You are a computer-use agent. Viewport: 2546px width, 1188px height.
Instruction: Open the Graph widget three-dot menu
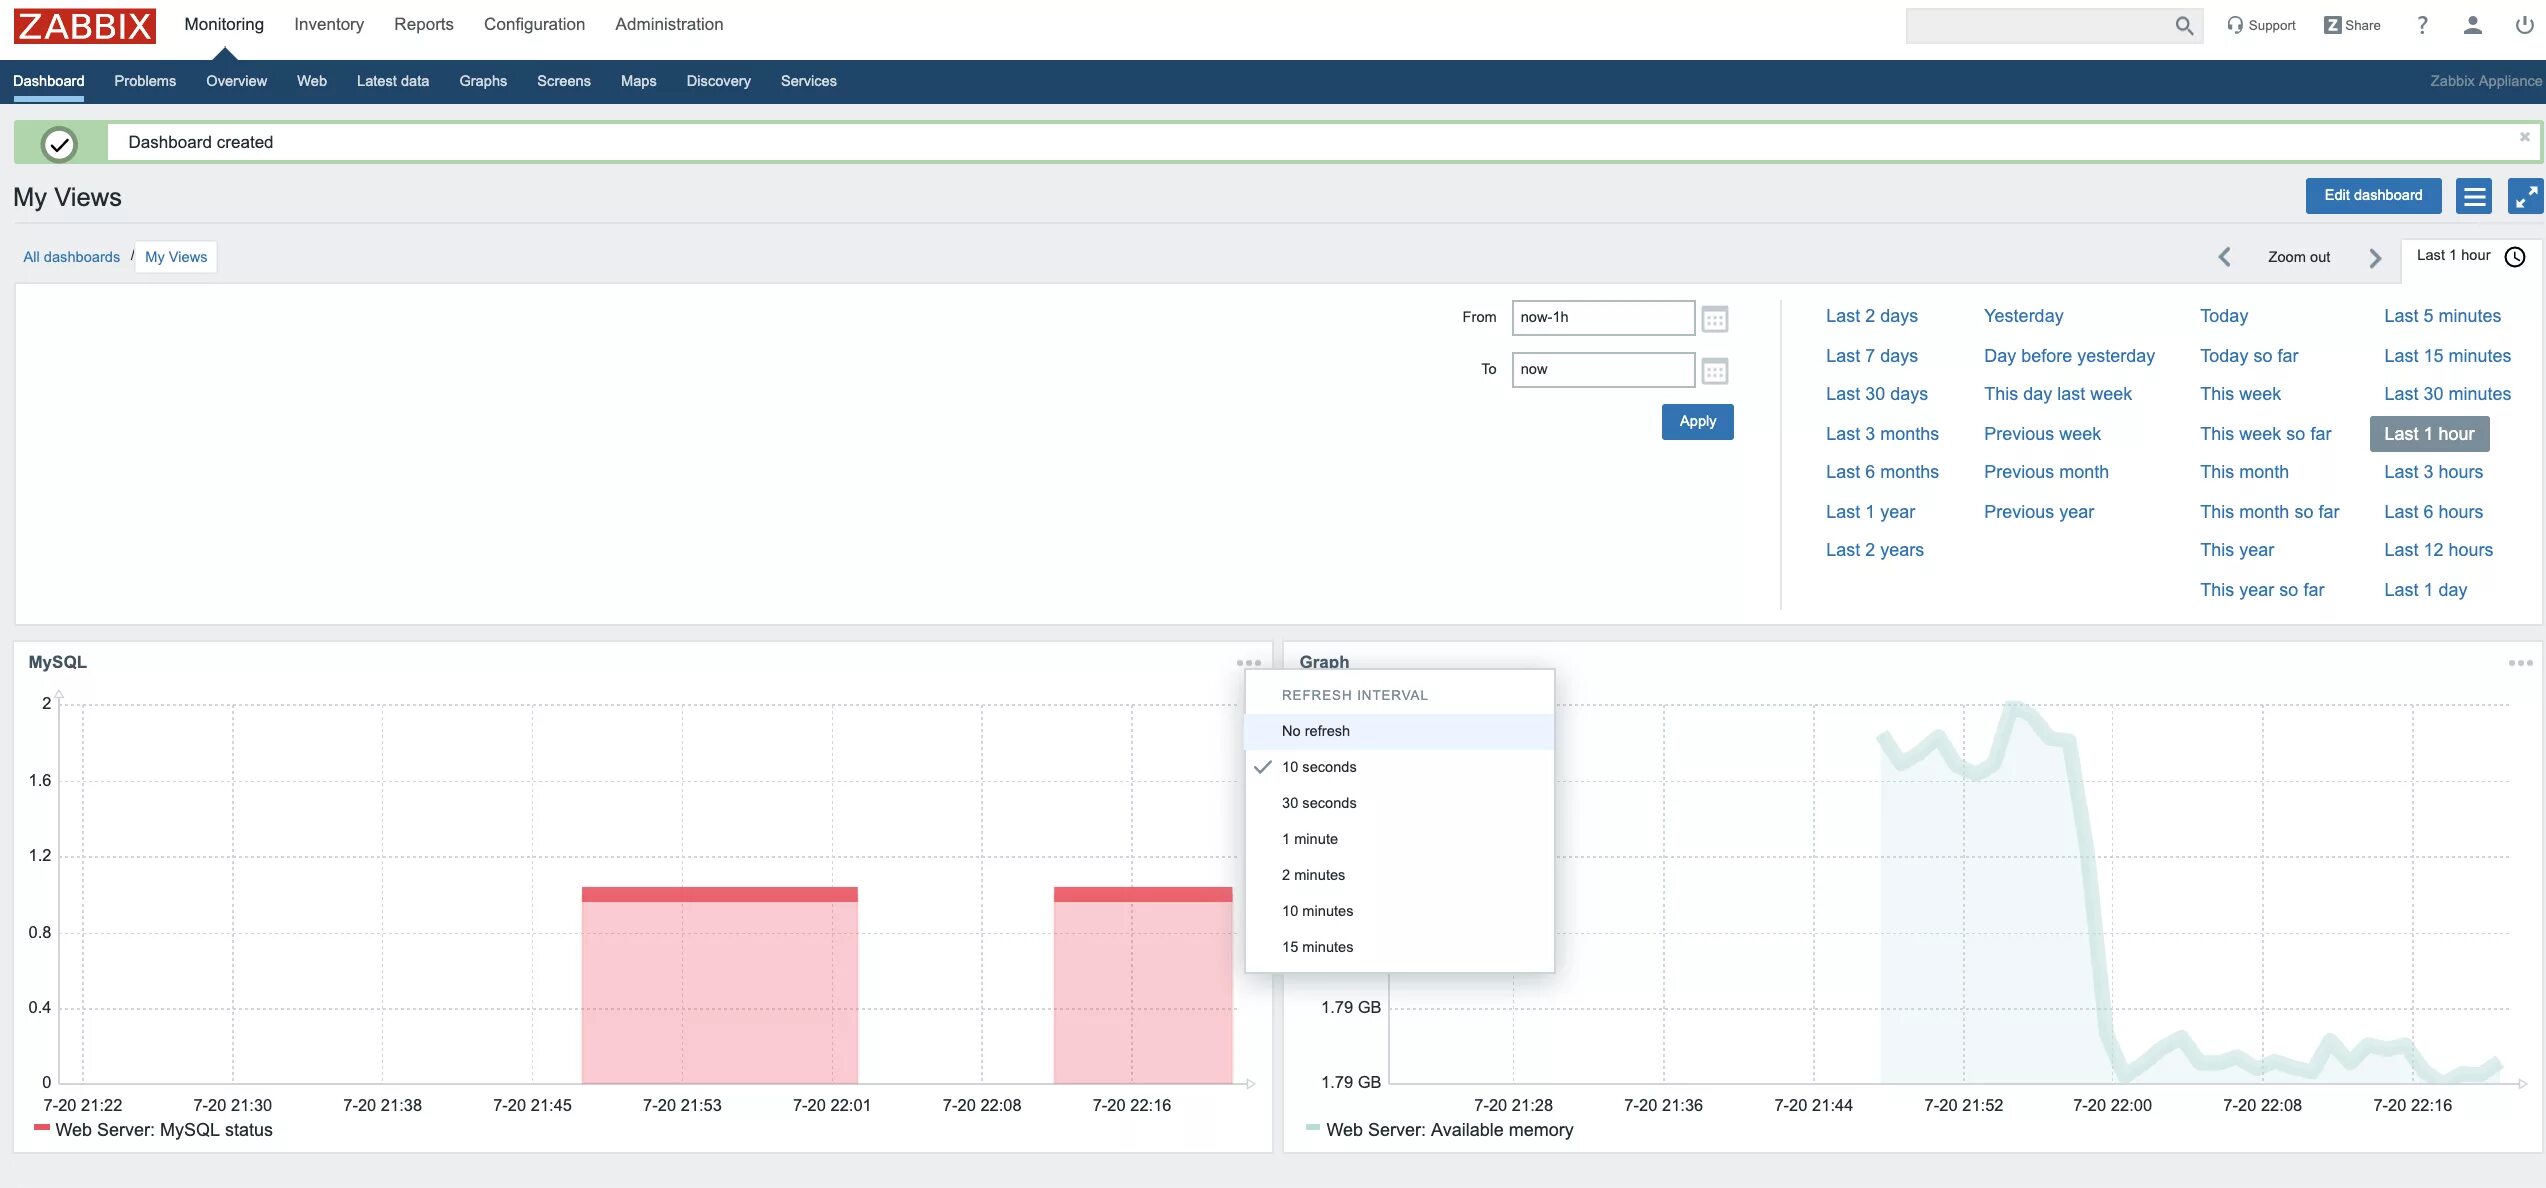[x=2519, y=663]
